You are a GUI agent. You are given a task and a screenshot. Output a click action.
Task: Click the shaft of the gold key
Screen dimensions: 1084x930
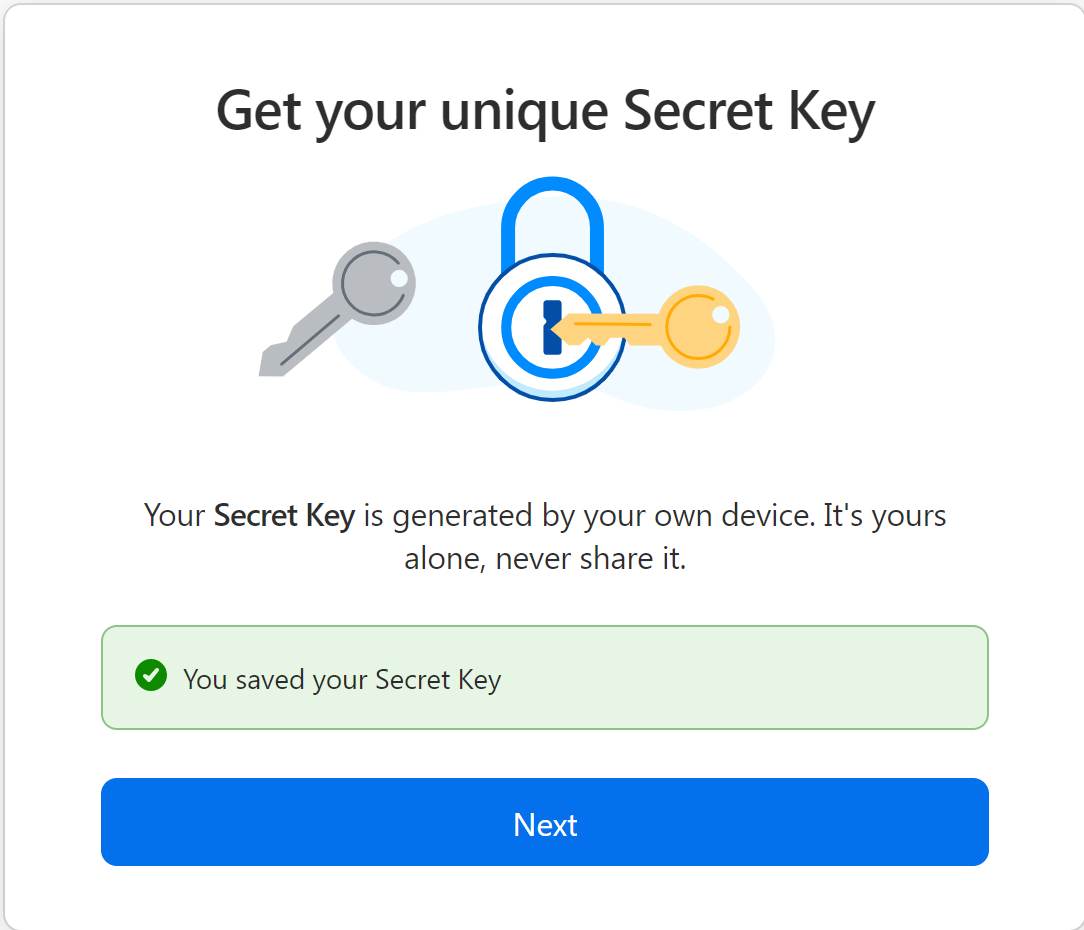[x=630, y=325]
